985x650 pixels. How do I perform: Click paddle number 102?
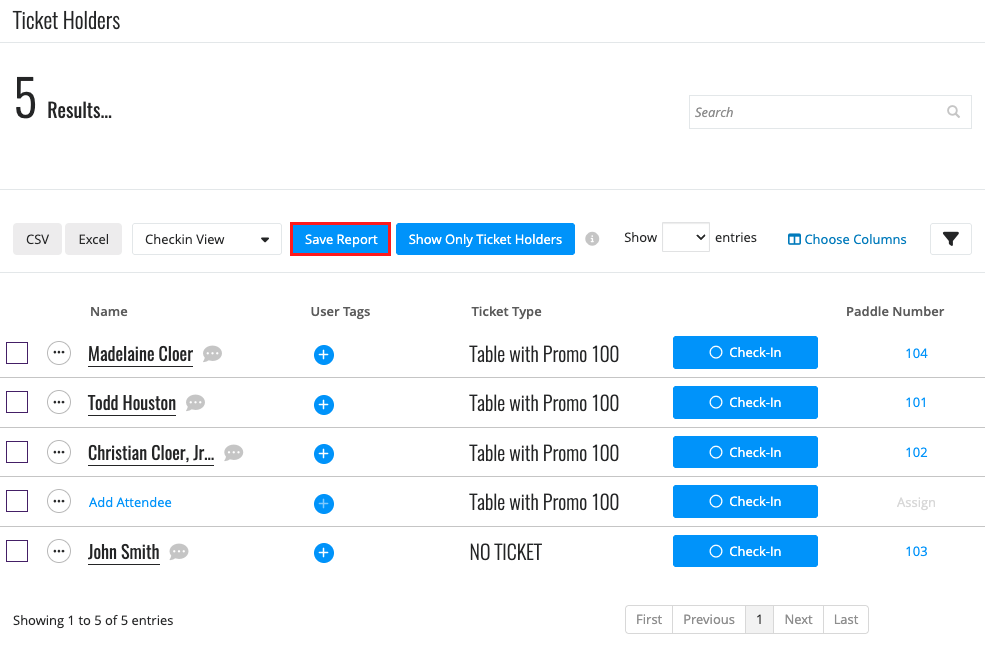(916, 452)
